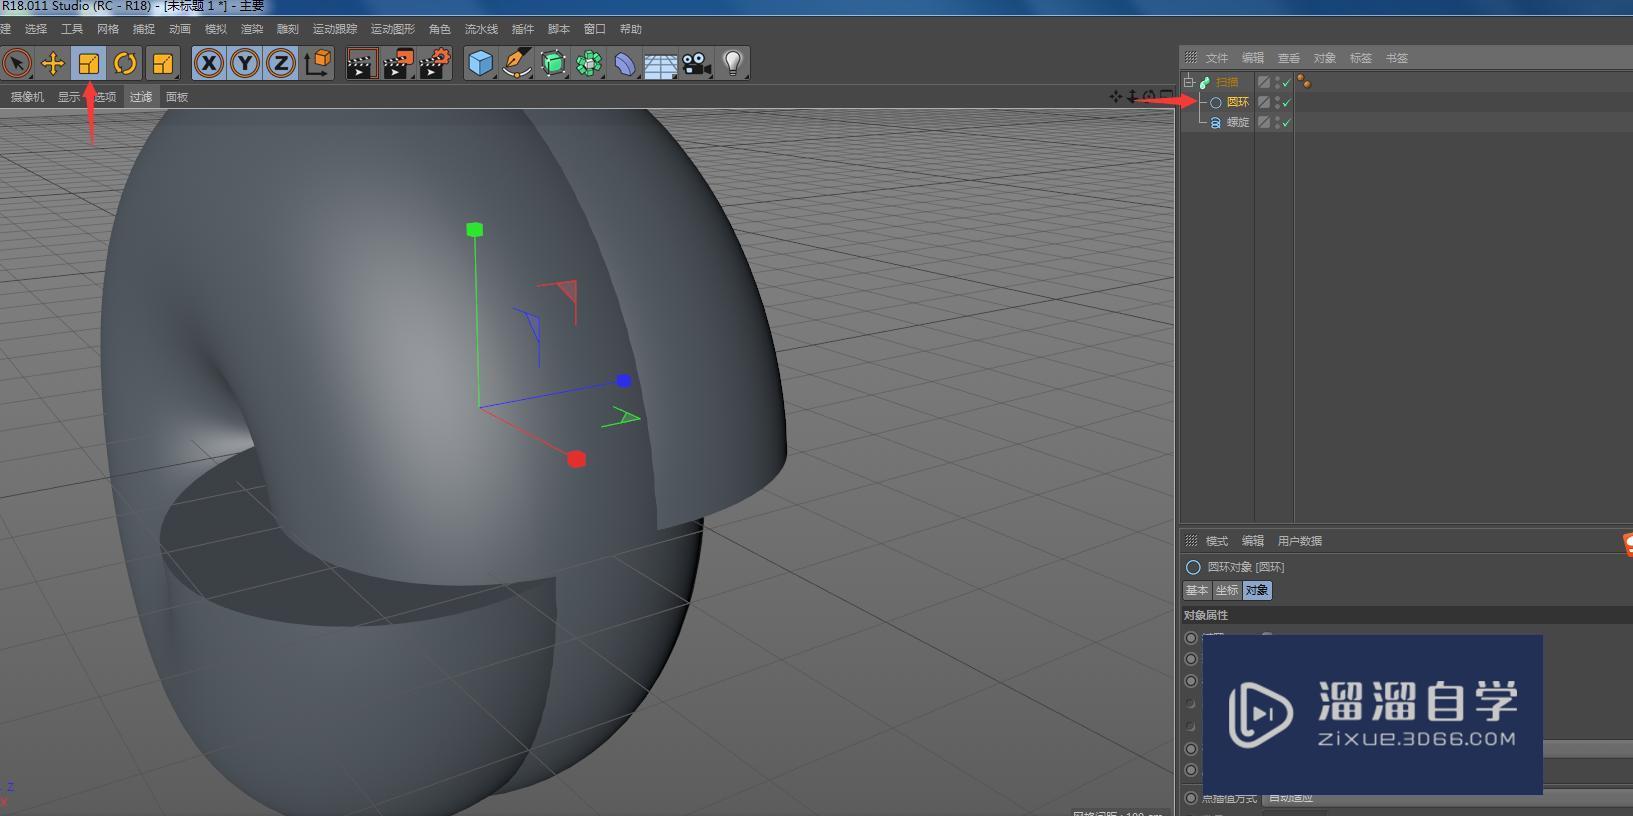Switch to the 基本 tab
This screenshot has width=1633, height=816.
1197,590
